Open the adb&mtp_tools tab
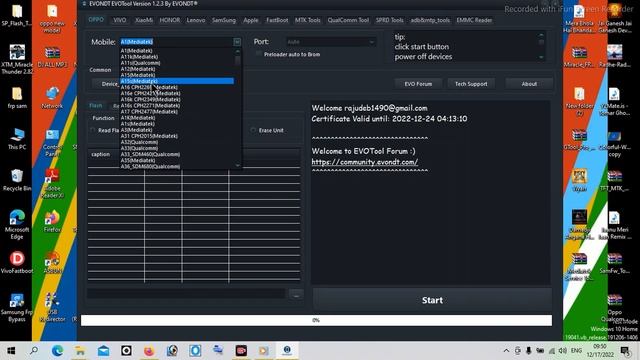This screenshot has width=640, height=360. coord(430,20)
